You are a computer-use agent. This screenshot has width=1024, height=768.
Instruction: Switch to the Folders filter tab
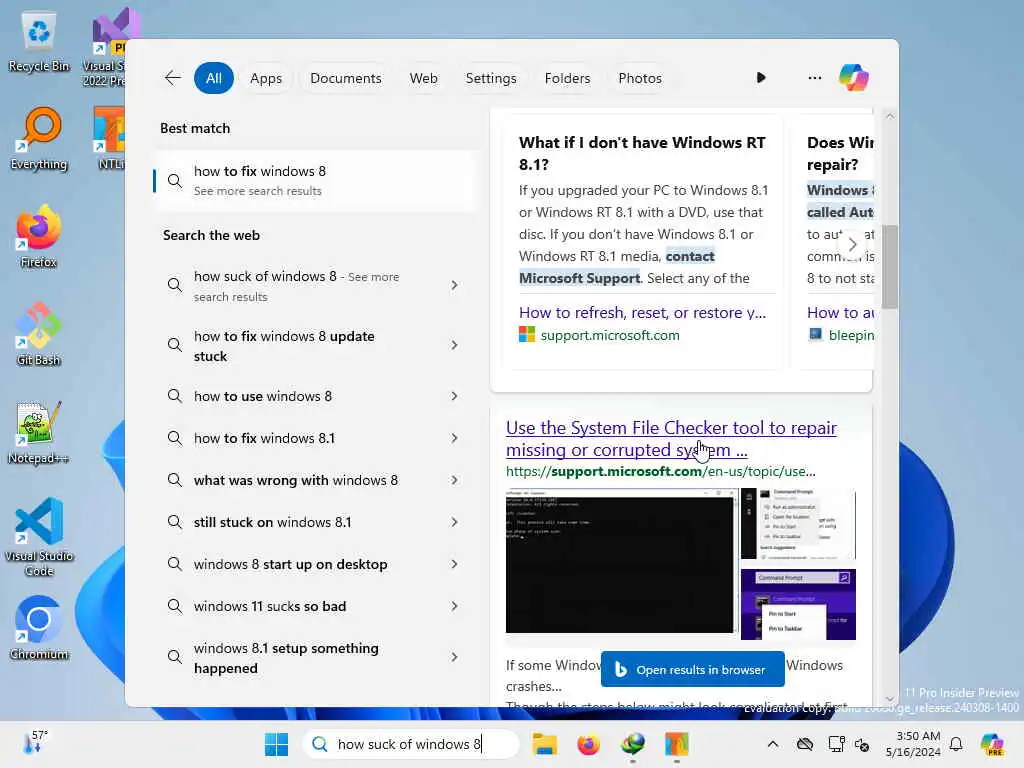(567, 78)
